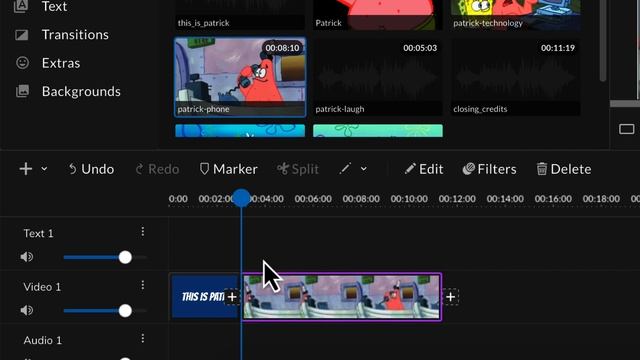Select the closing_credits audio clip
The width and height of the screenshot is (640, 360).
pyautogui.click(x=515, y=77)
